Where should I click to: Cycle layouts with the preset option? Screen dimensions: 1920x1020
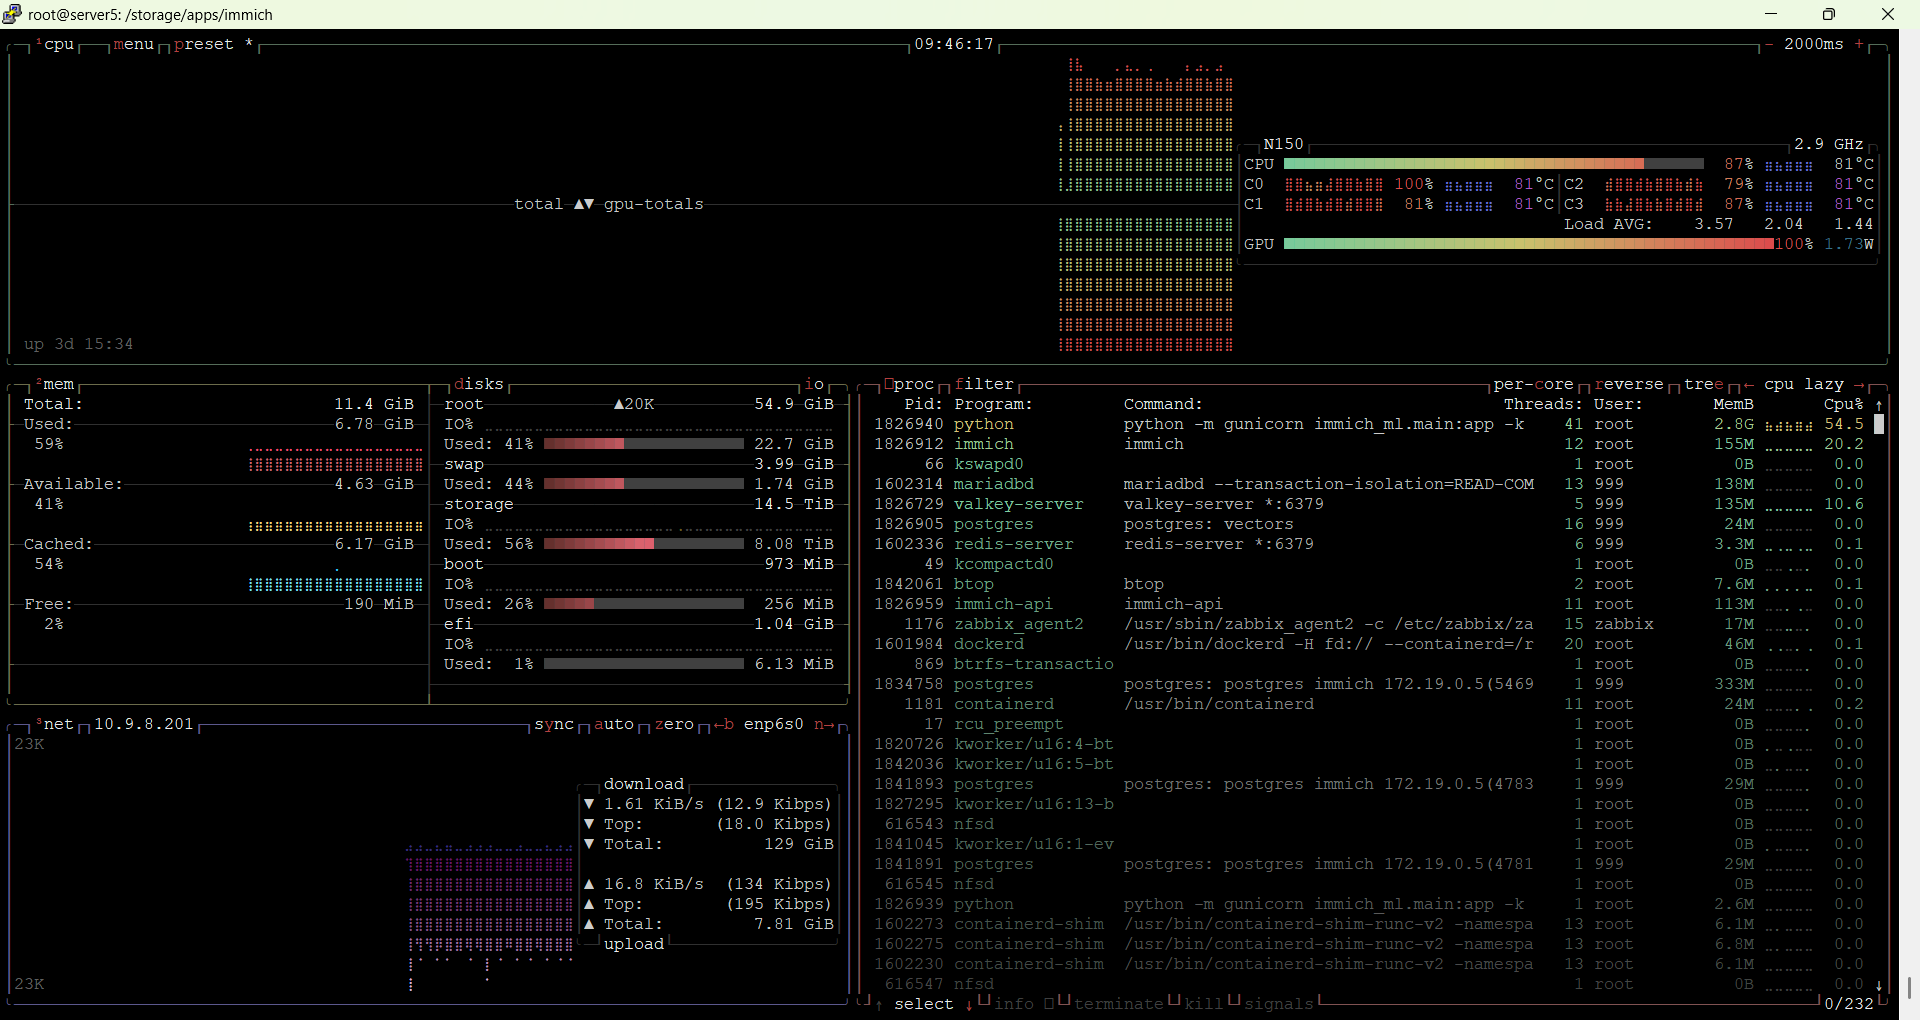(203, 44)
